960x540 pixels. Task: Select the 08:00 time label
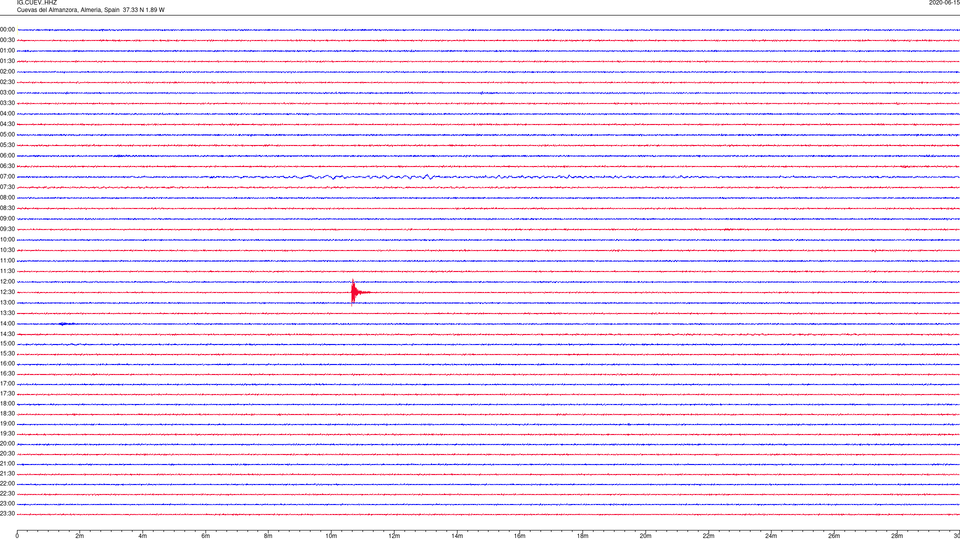point(7,198)
